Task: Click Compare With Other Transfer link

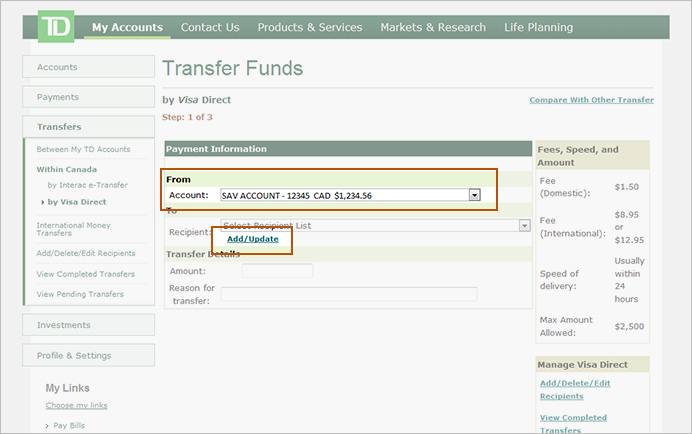Action: point(591,100)
